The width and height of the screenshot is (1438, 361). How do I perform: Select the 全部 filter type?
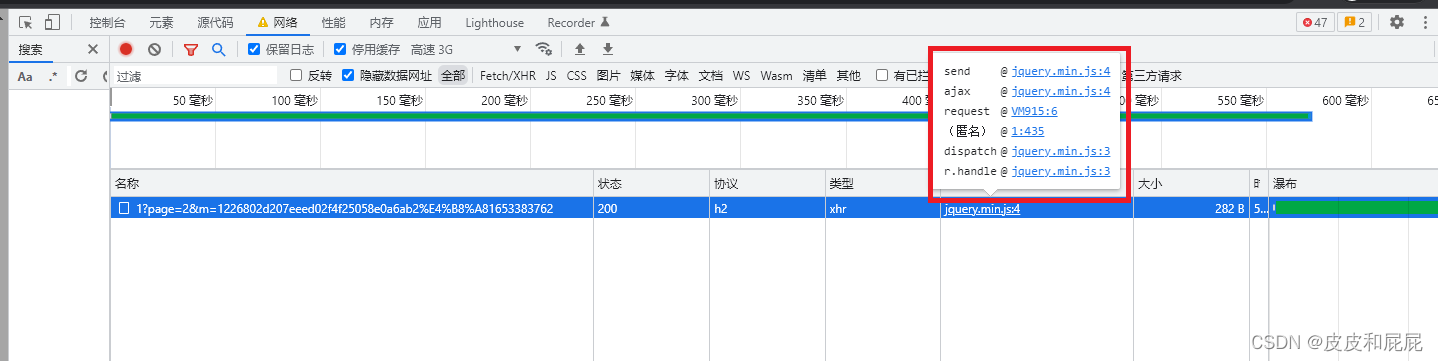tap(453, 75)
